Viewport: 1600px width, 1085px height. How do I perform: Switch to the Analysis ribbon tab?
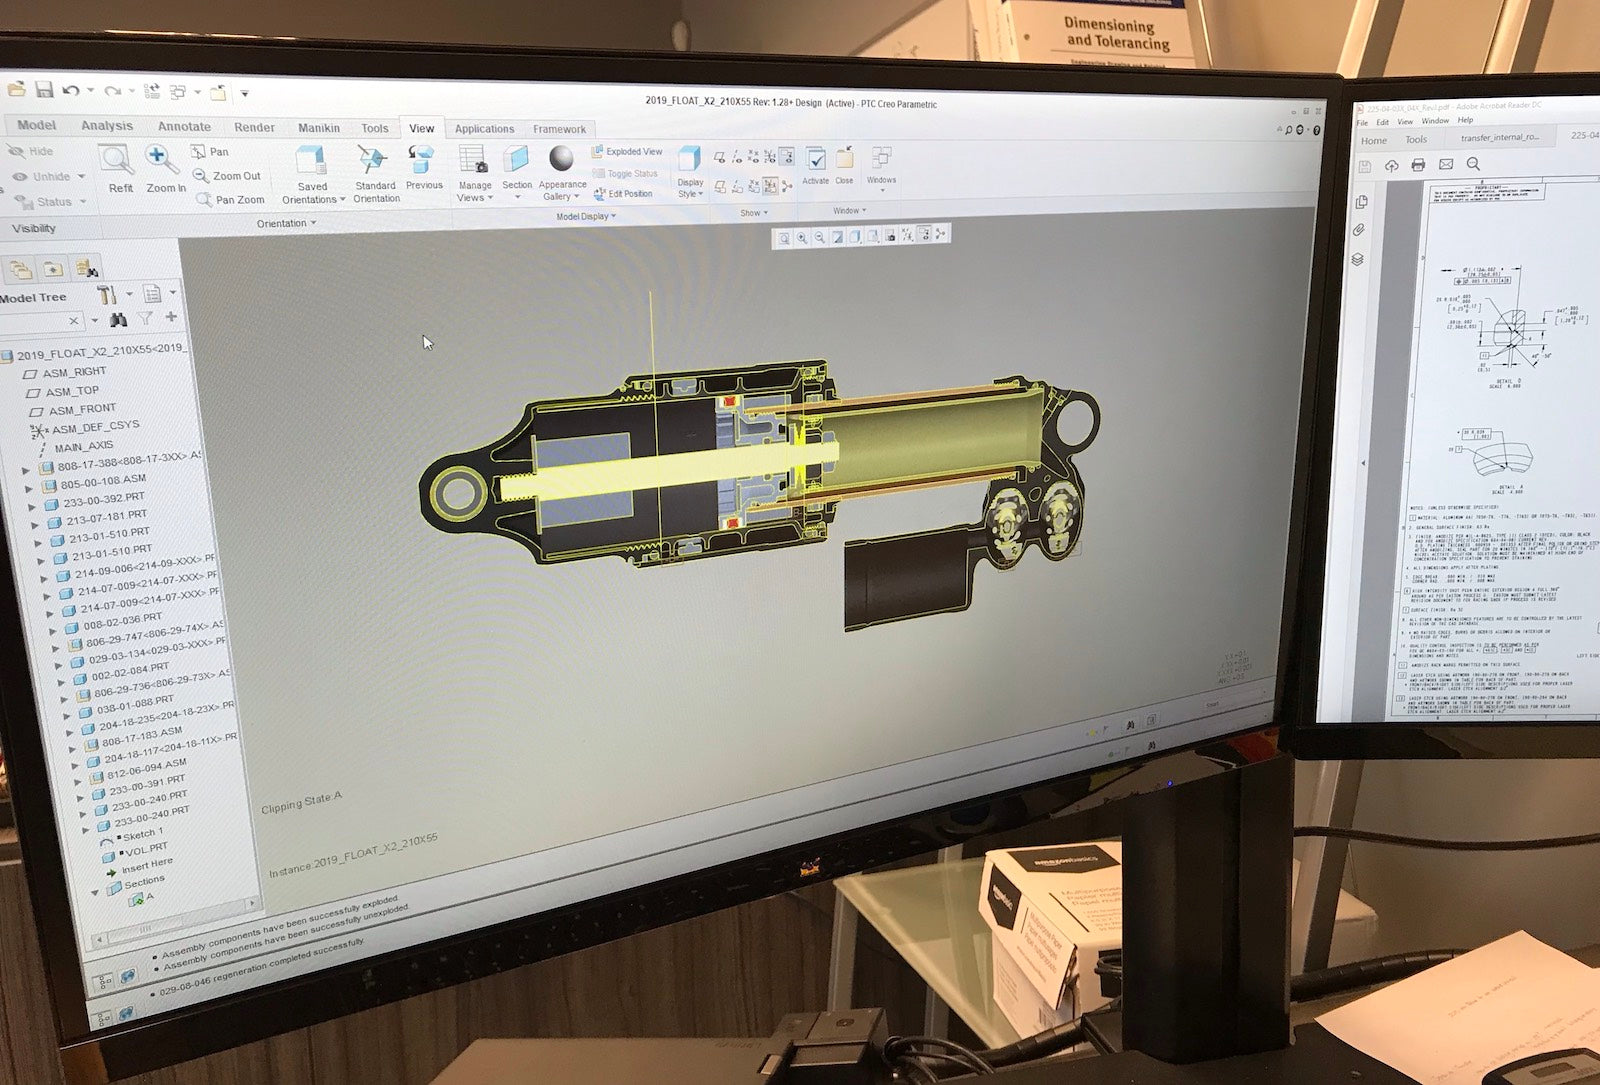pos(107,126)
